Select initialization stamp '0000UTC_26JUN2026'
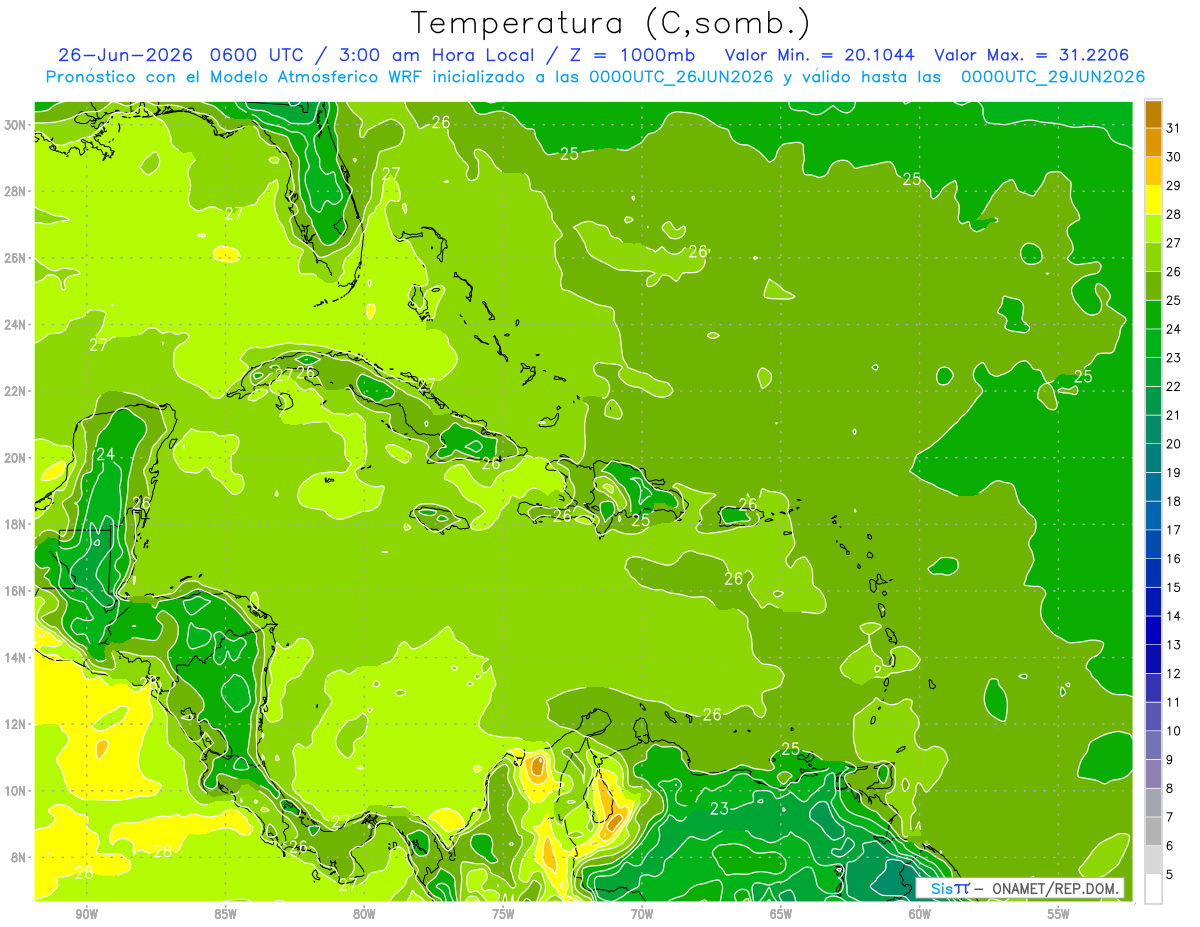The height and width of the screenshot is (927, 1200). 681,77
